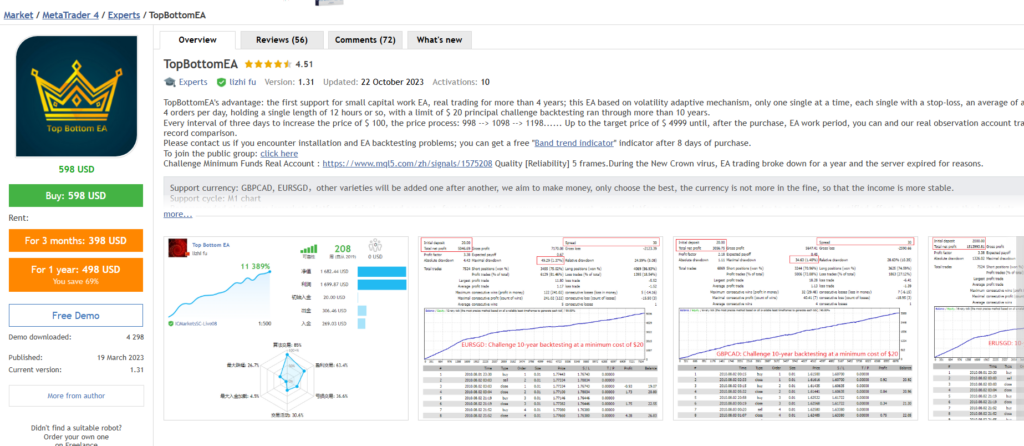Rent for 3 months at 398 USD

click(76, 240)
